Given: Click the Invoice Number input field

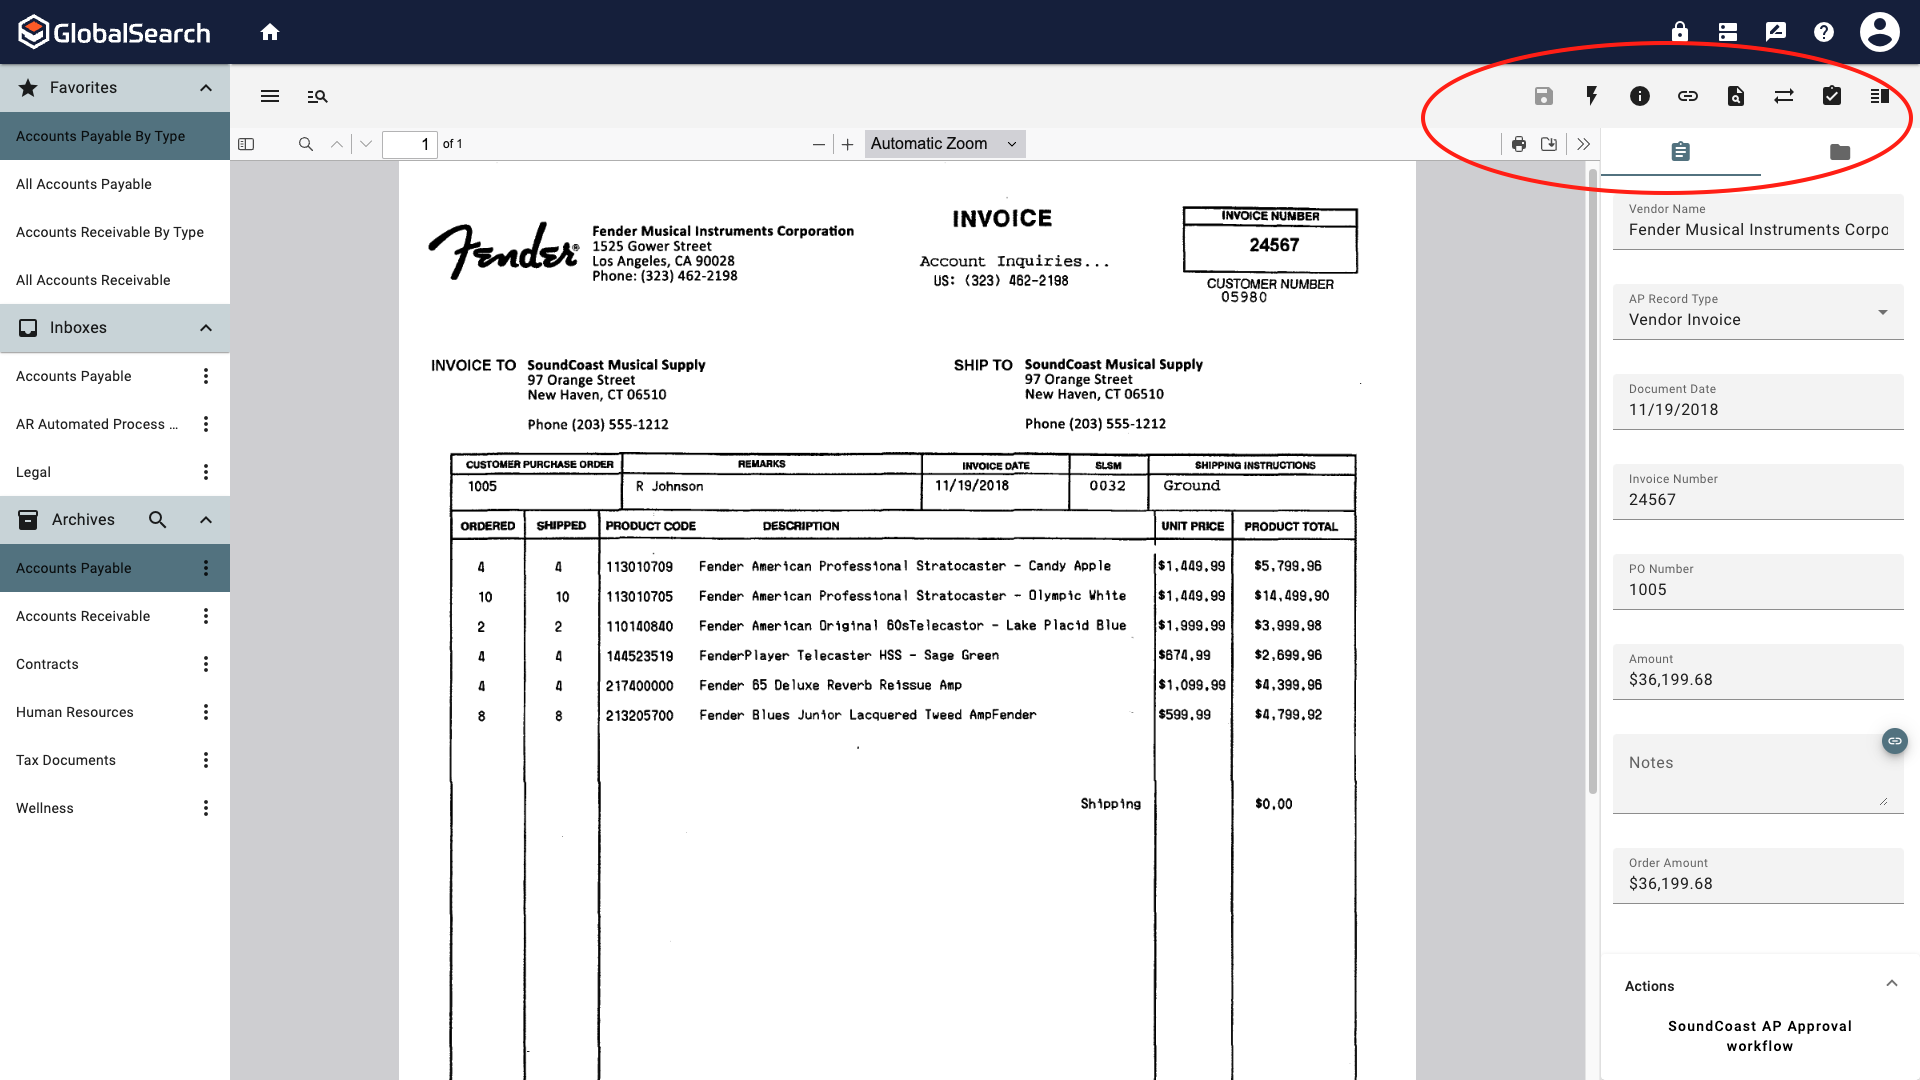Looking at the screenshot, I should click(x=1758, y=498).
